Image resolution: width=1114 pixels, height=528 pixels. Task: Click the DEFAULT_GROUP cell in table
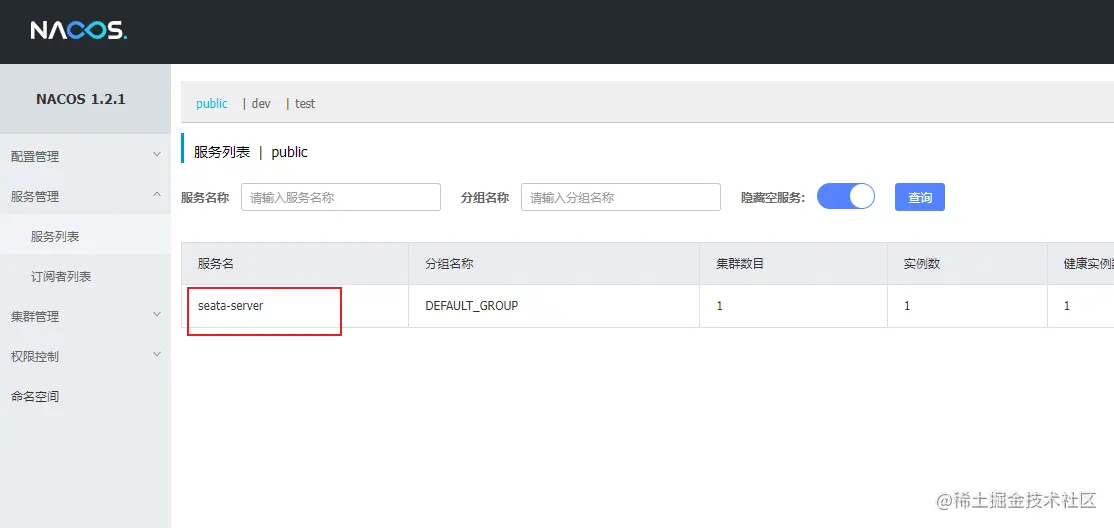472,306
